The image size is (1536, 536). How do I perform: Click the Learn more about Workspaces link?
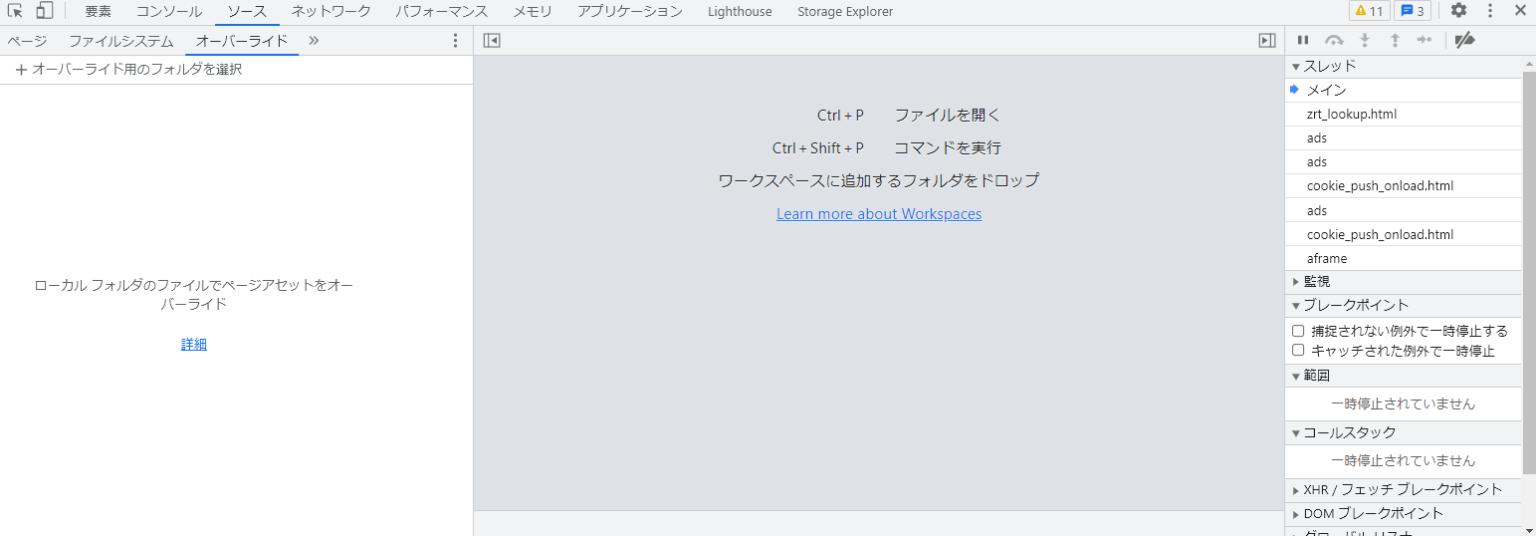click(x=879, y=214)
